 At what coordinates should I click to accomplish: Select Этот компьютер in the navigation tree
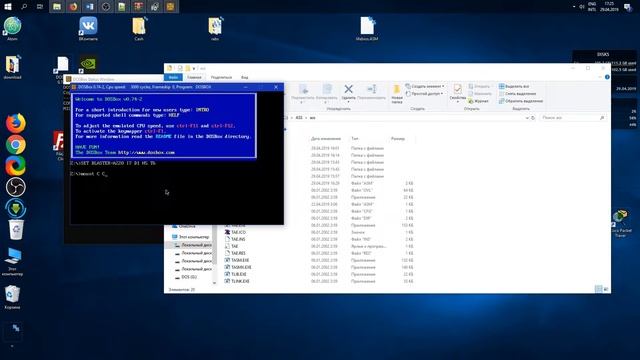click(191, 237)
